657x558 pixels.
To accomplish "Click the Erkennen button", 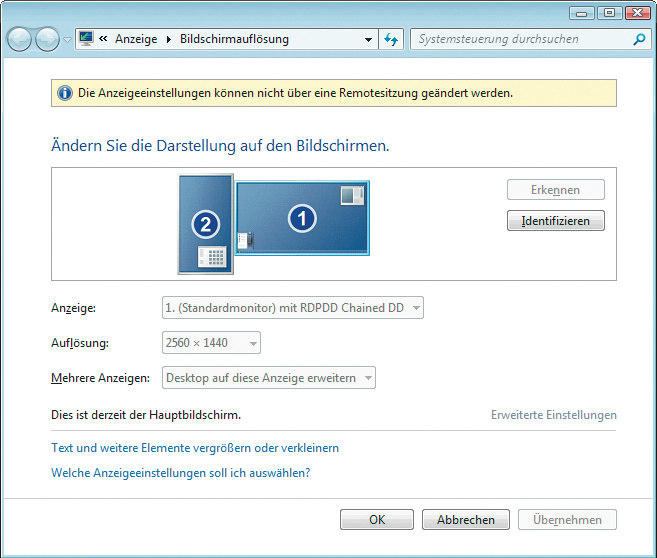I will (556, 190).
